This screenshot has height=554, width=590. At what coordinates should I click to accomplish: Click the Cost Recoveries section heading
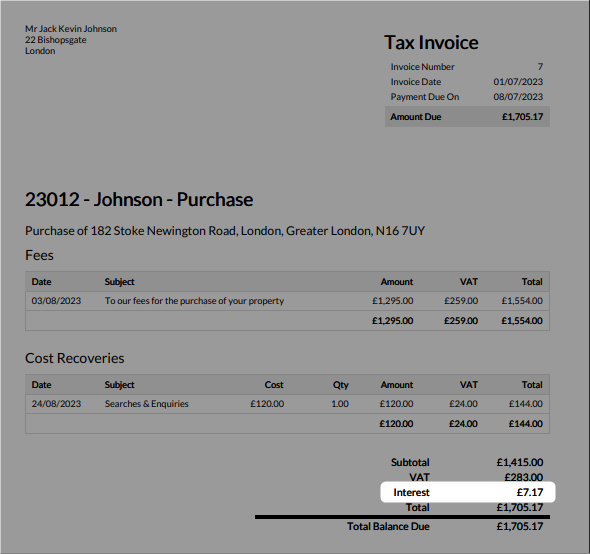75,358
